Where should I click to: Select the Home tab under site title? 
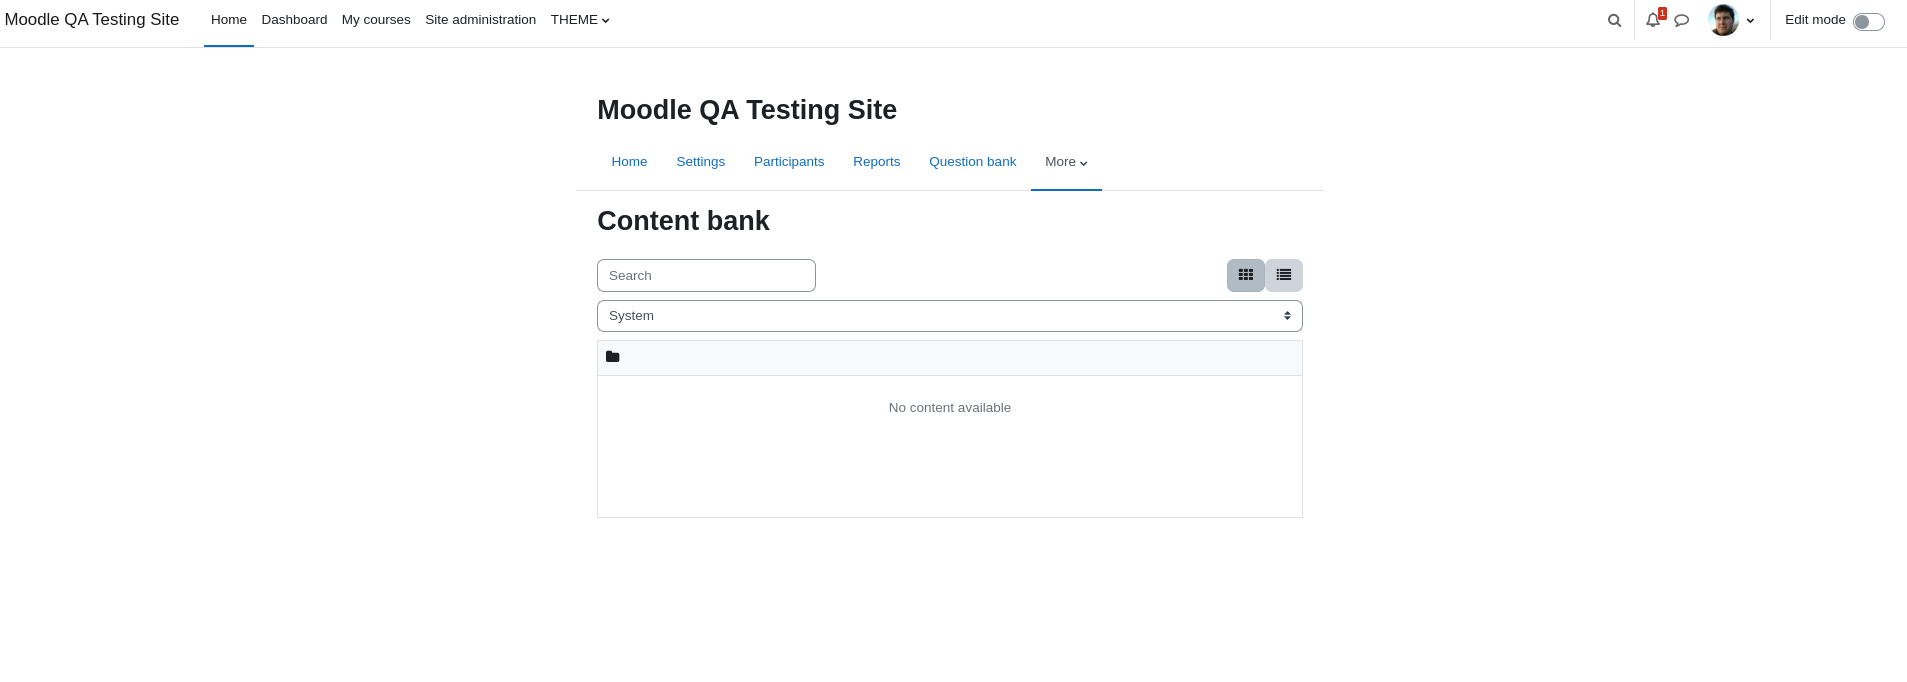point(629,162)
